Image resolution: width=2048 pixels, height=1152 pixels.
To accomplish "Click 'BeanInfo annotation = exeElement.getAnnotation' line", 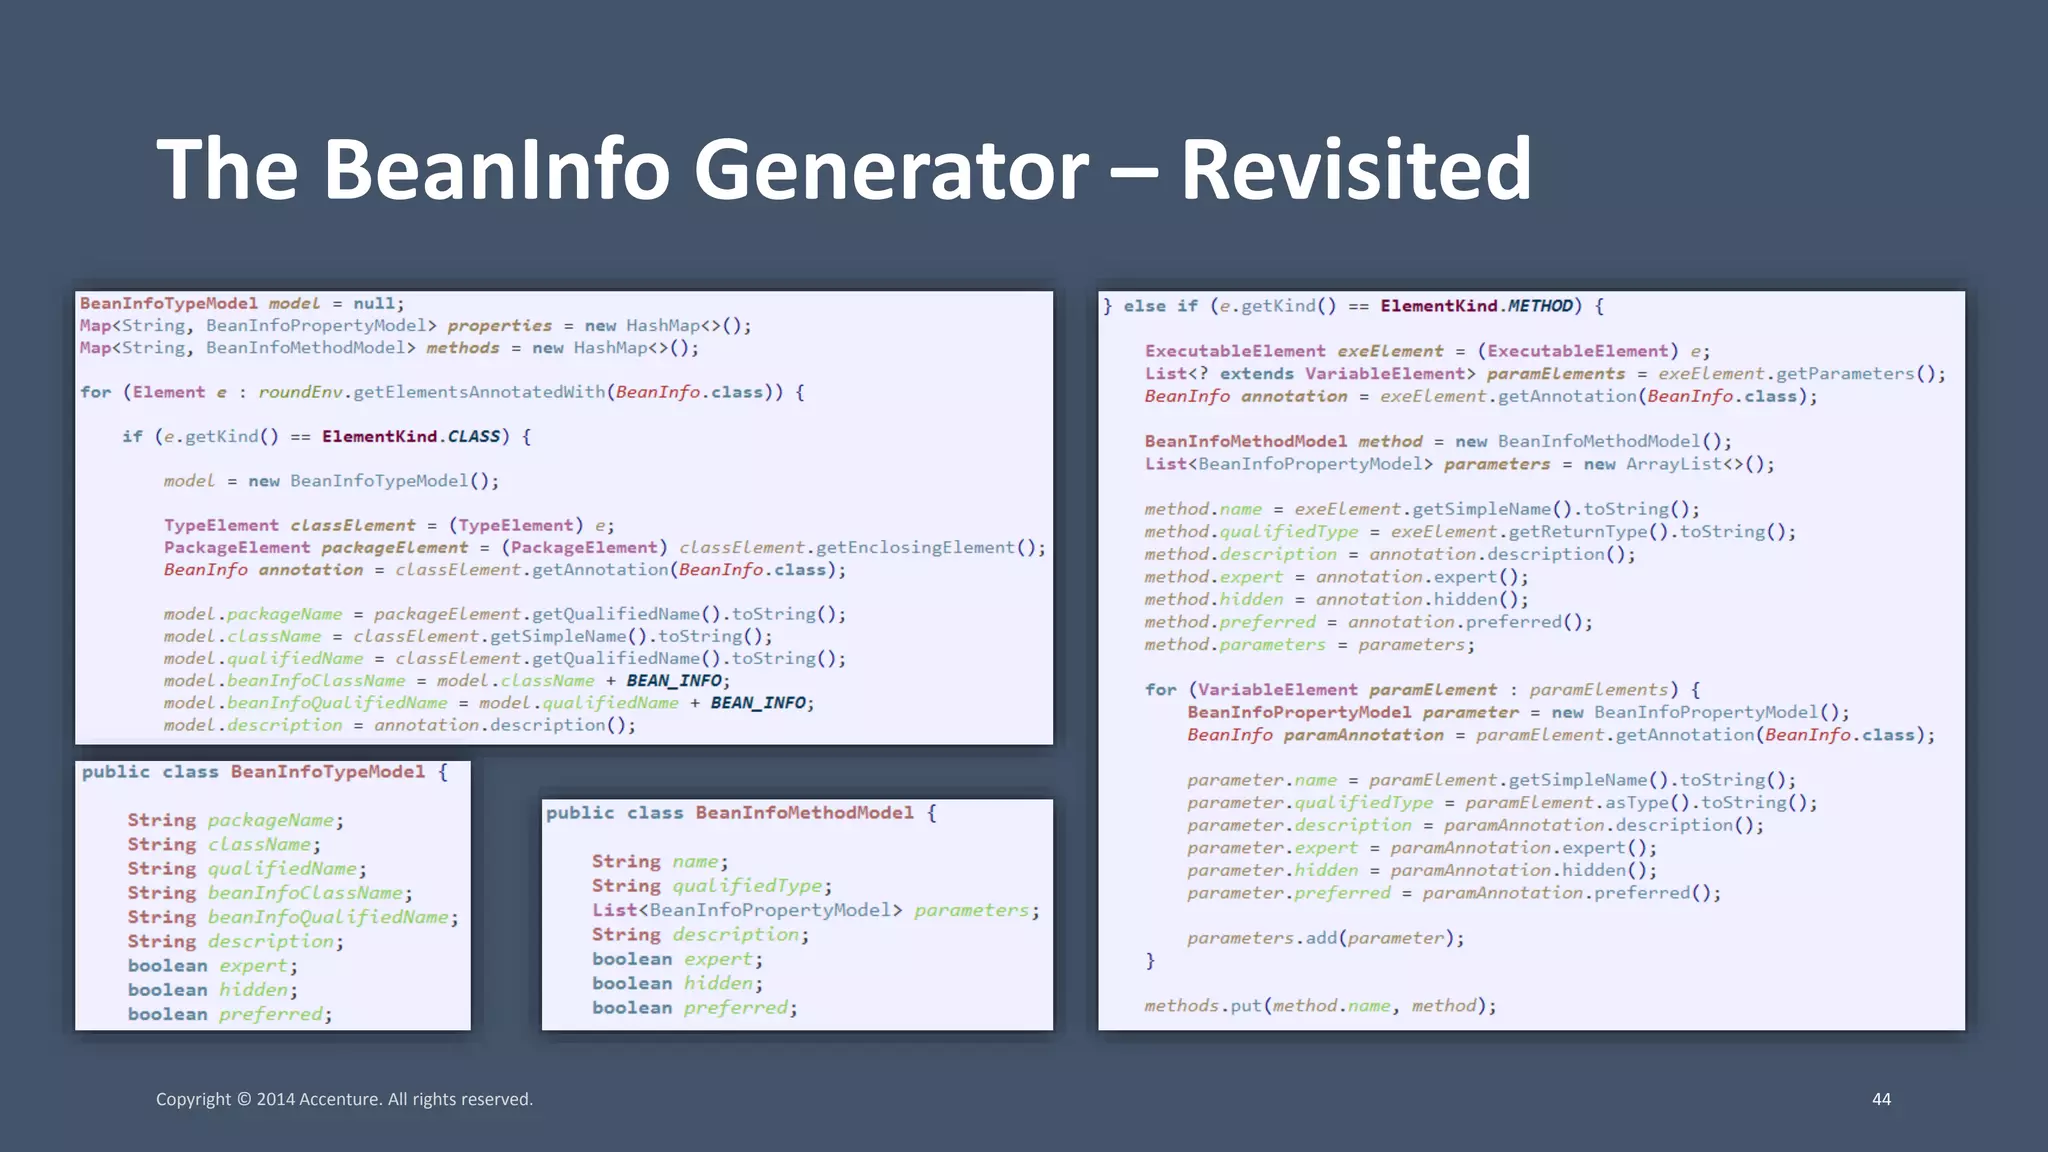I will [x=1481, y=396].
